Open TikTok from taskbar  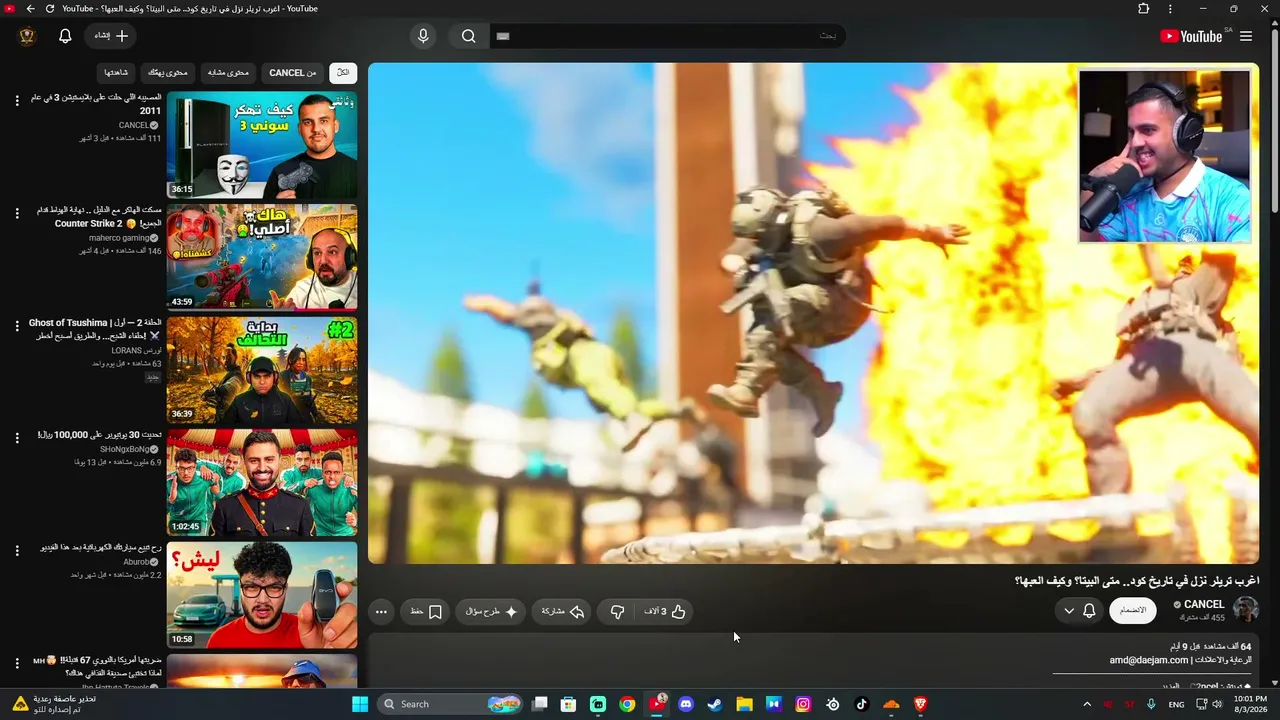coord(862,704)
